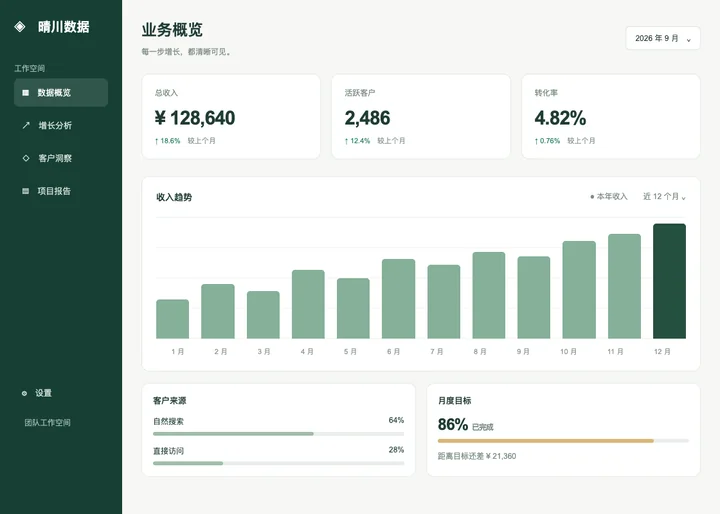Click the 0.76% growth indicator
Image resolution: width=720 pixels, height=514 pixels.
(547, 141)
